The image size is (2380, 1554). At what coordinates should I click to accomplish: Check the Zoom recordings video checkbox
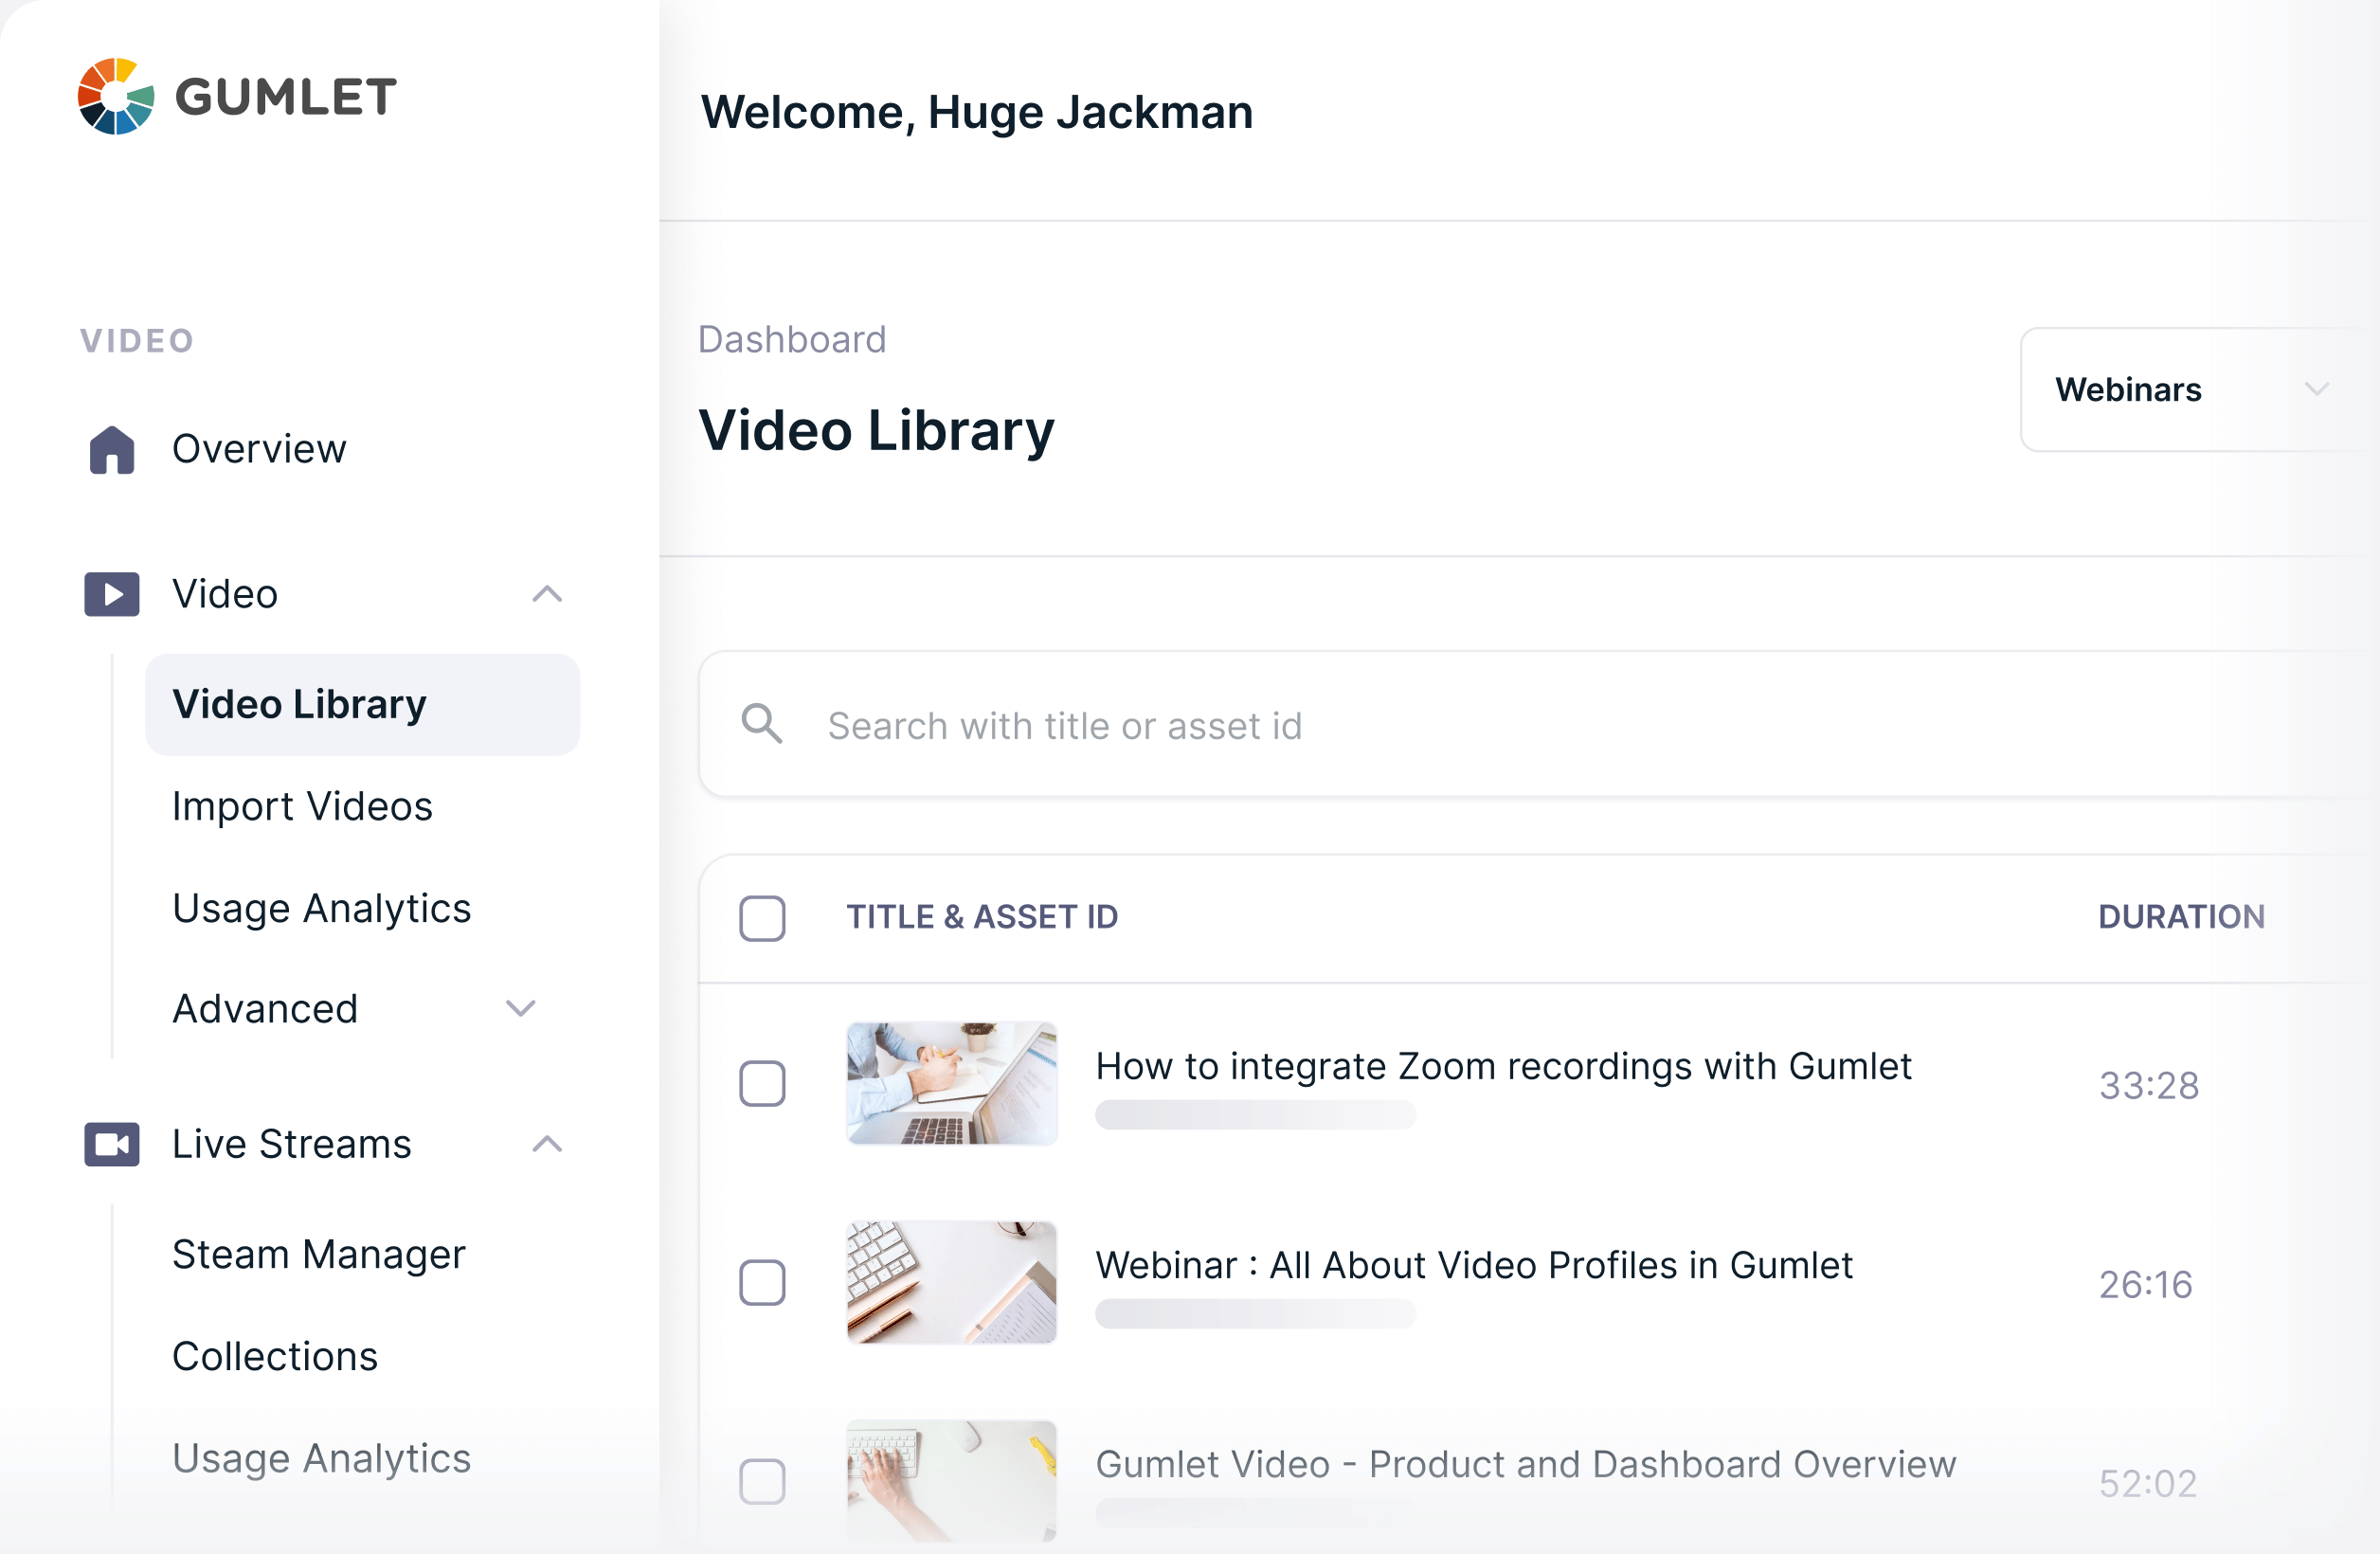(762, 1083)
